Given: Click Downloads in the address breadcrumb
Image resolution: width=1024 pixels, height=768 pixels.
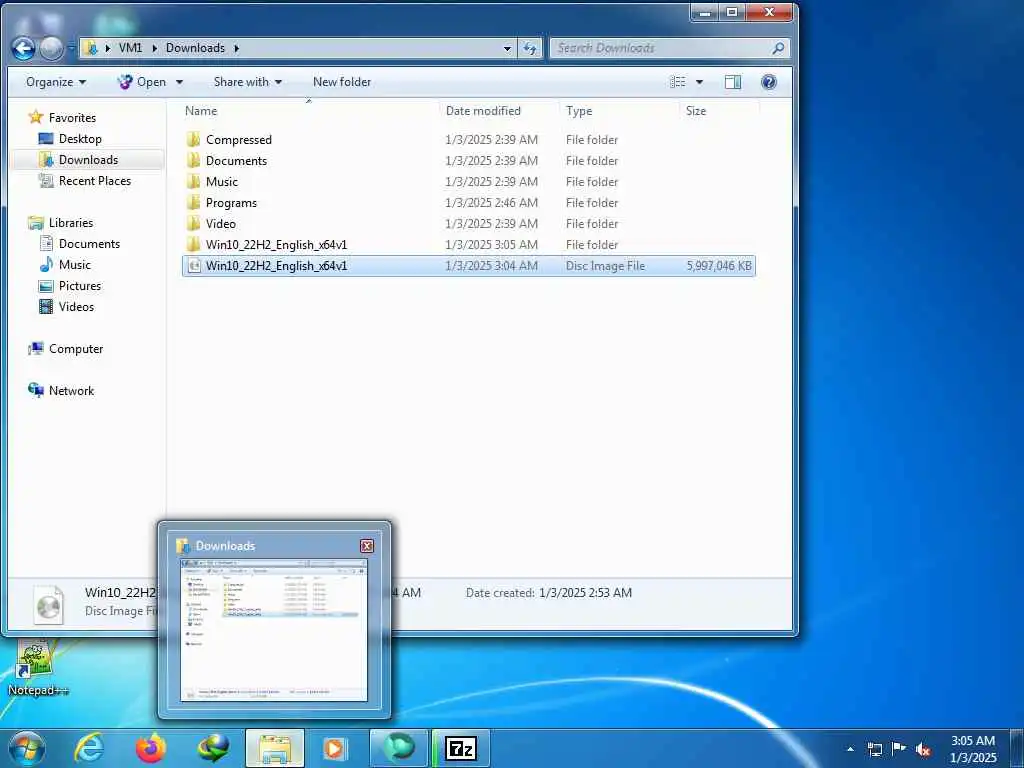Looking at the screenshot, I should click(195, 48).
